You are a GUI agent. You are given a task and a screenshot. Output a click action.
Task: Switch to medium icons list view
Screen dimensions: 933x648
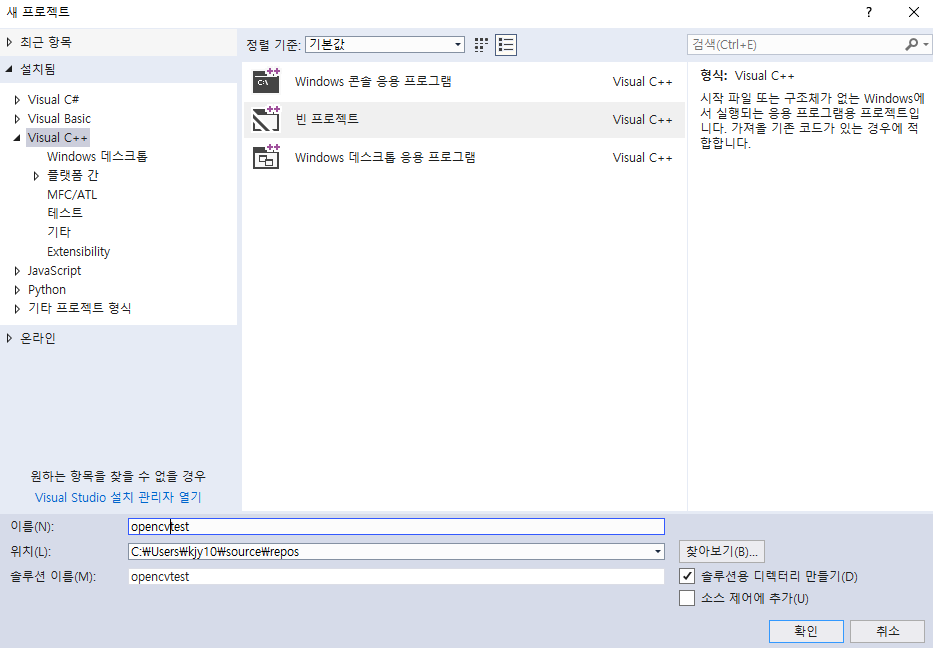(506, 45)
